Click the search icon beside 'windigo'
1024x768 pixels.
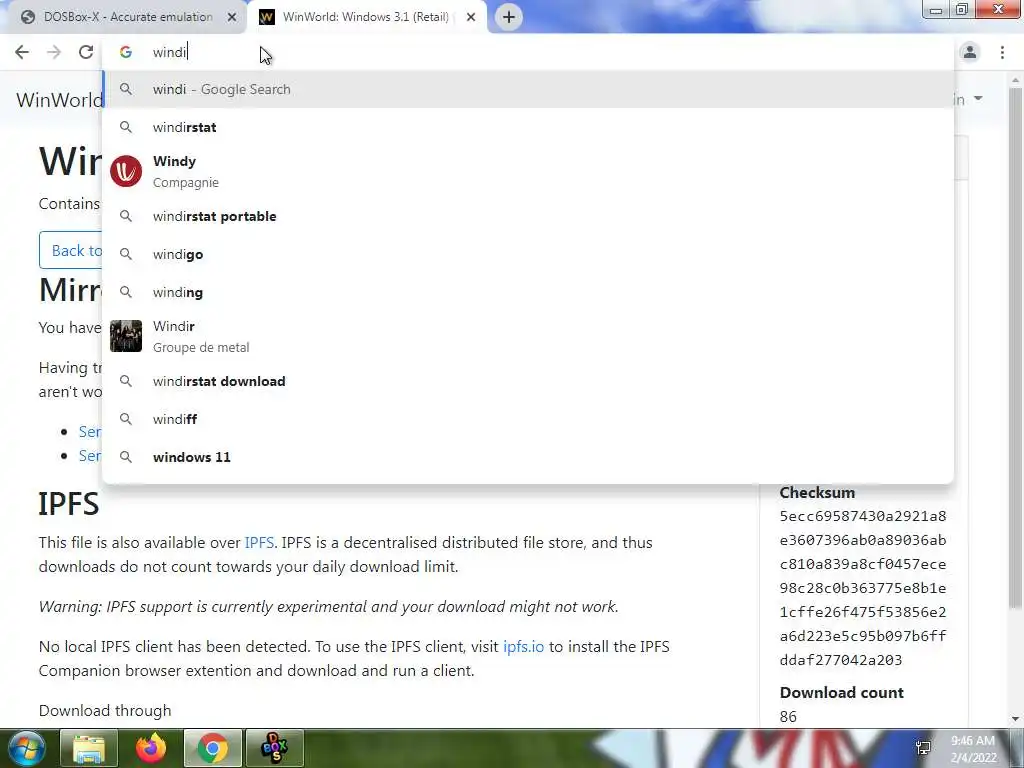point(126,254)
